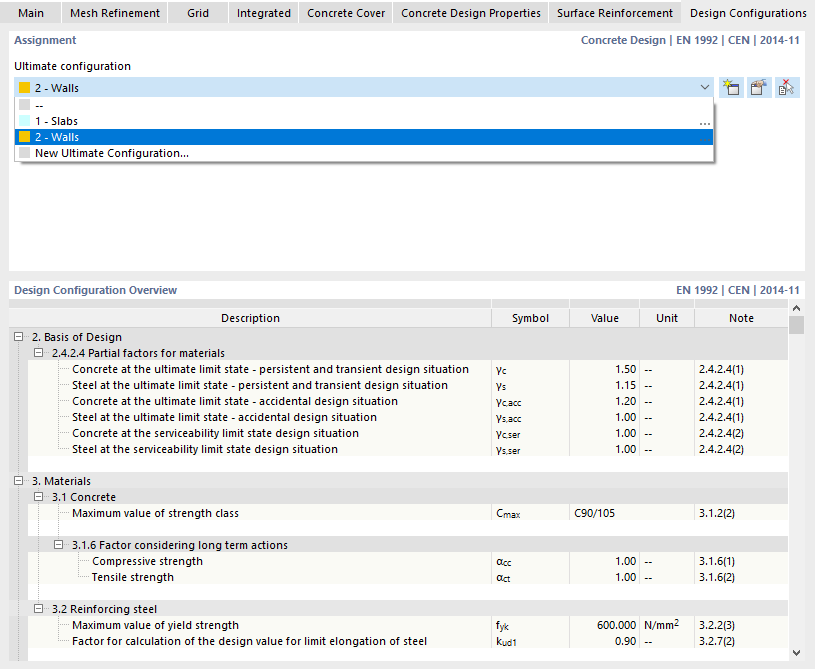The height and width of the screenshot is (669, 815).
Task: Open the Mesh Refinement tab
Action: click(115, 13)
